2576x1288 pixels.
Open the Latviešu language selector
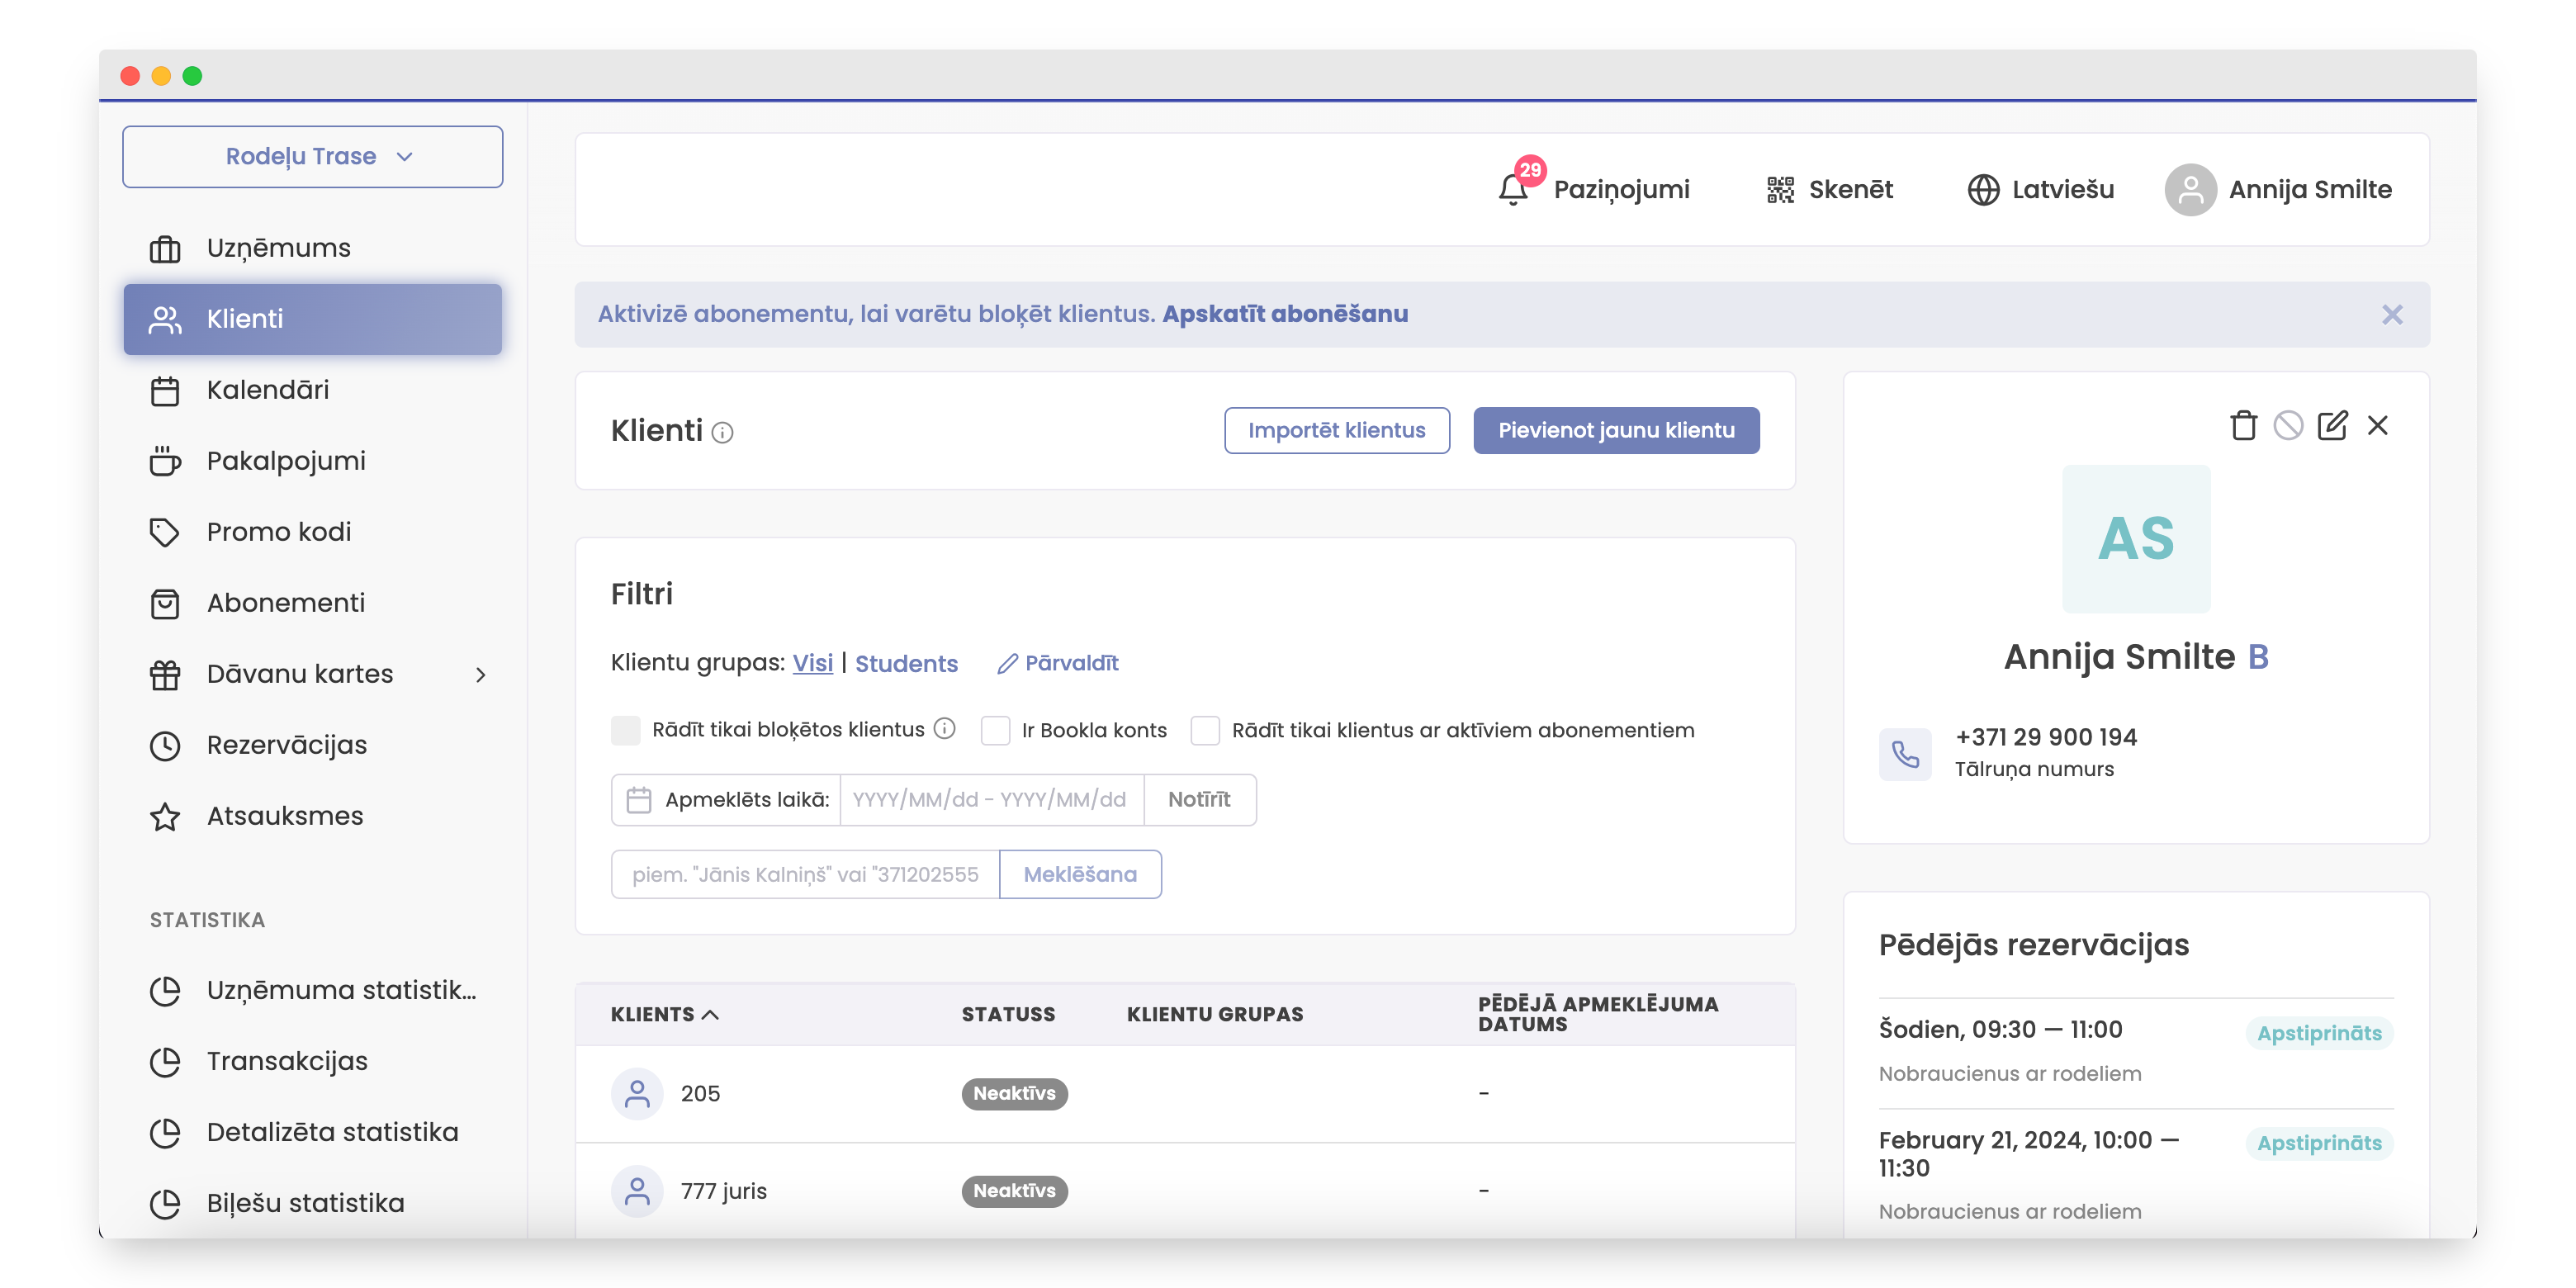pos(2041,189)
